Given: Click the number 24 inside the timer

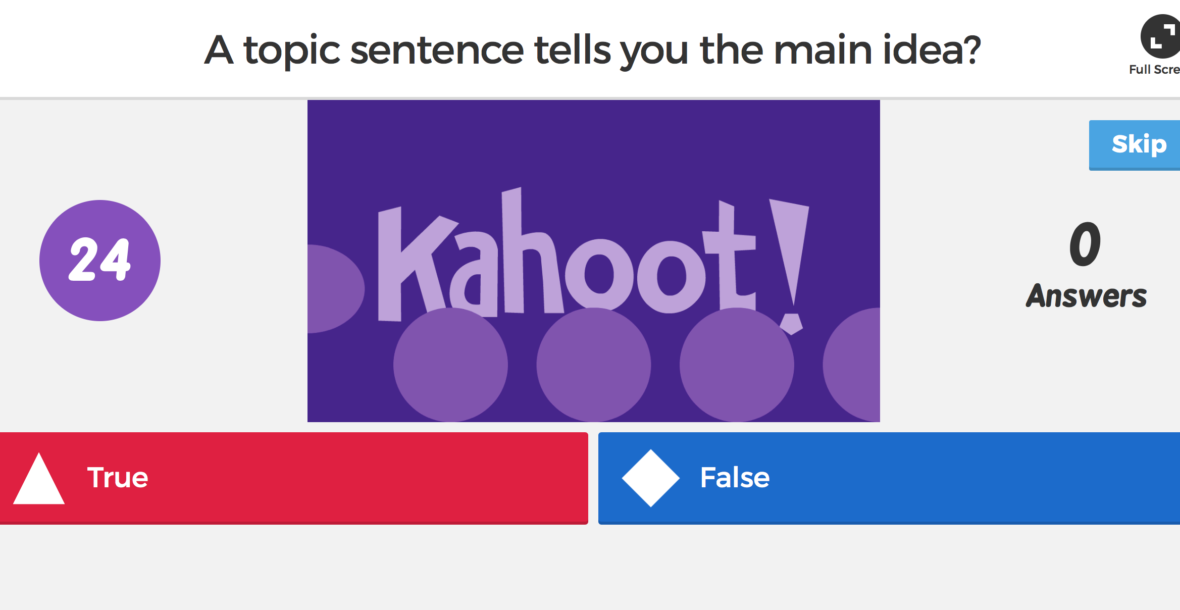Looking at the screenshot, I should coord(100,262).
